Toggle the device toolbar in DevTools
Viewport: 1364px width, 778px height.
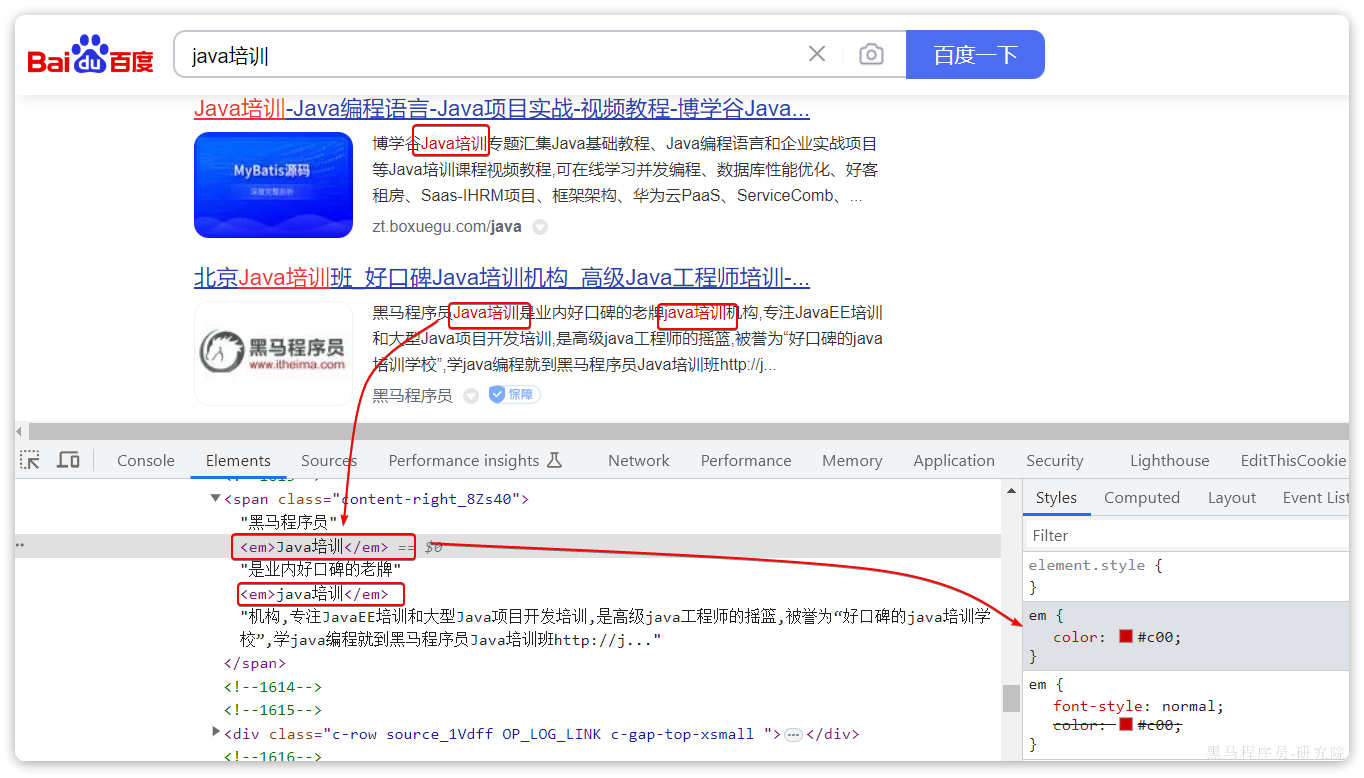pyautogui.click(x=68, y=460)
